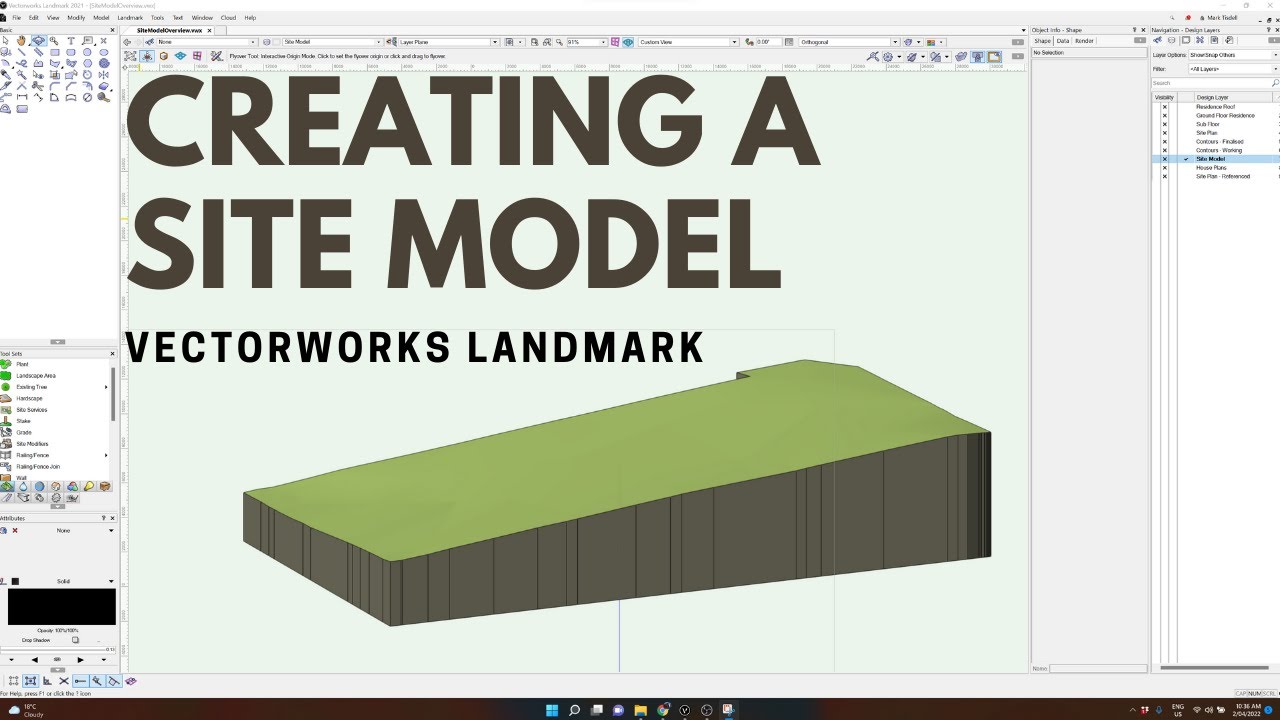This screenshot has width=1280, height=720.
Task: Click the Fit to Objects zoom icon
Action: tap(548, 42)
